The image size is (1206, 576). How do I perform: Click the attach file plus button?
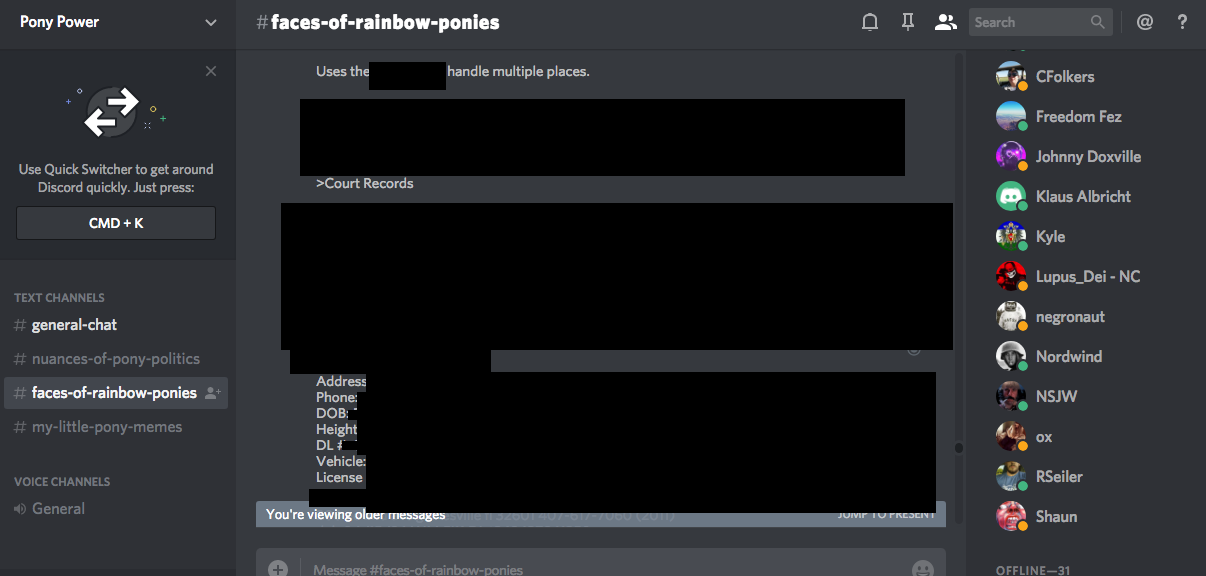tap(278, 568)
